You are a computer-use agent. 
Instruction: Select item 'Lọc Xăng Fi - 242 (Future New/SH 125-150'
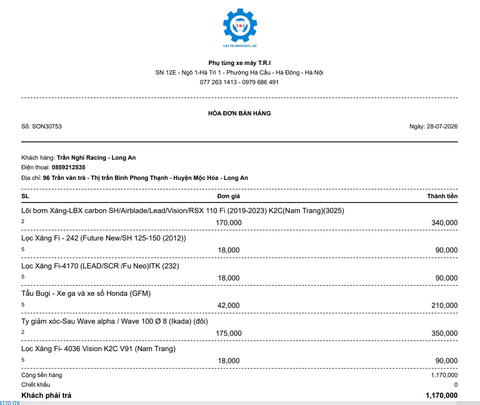[104, 238]
